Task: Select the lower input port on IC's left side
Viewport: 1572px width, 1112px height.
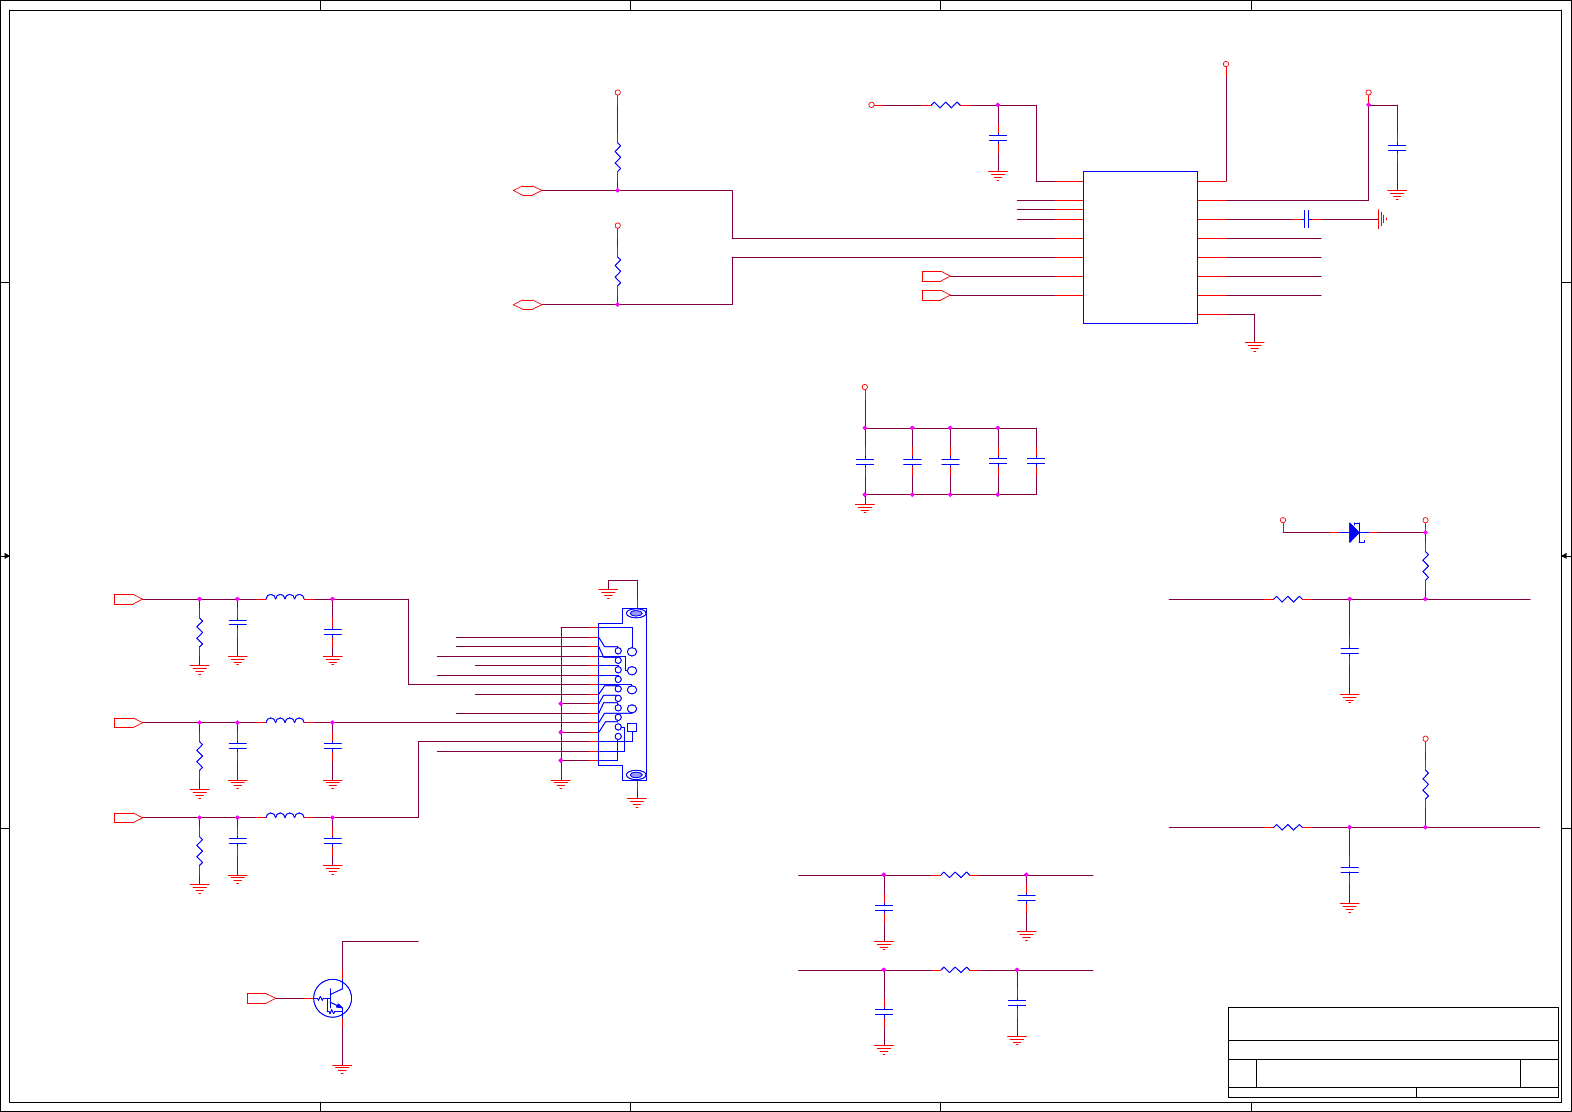Action: click(936, 295)
